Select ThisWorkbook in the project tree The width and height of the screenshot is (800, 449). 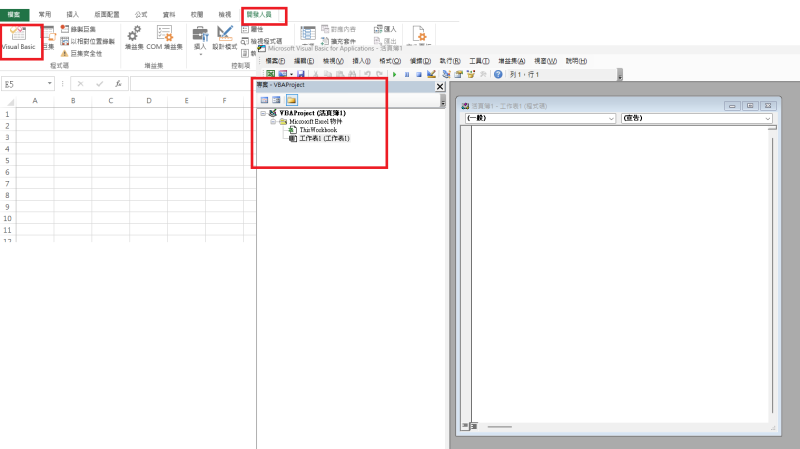pos(320,130)
